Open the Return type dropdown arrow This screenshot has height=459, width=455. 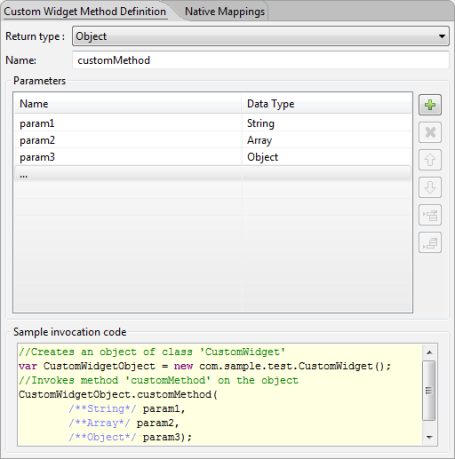tap(442, 36)
